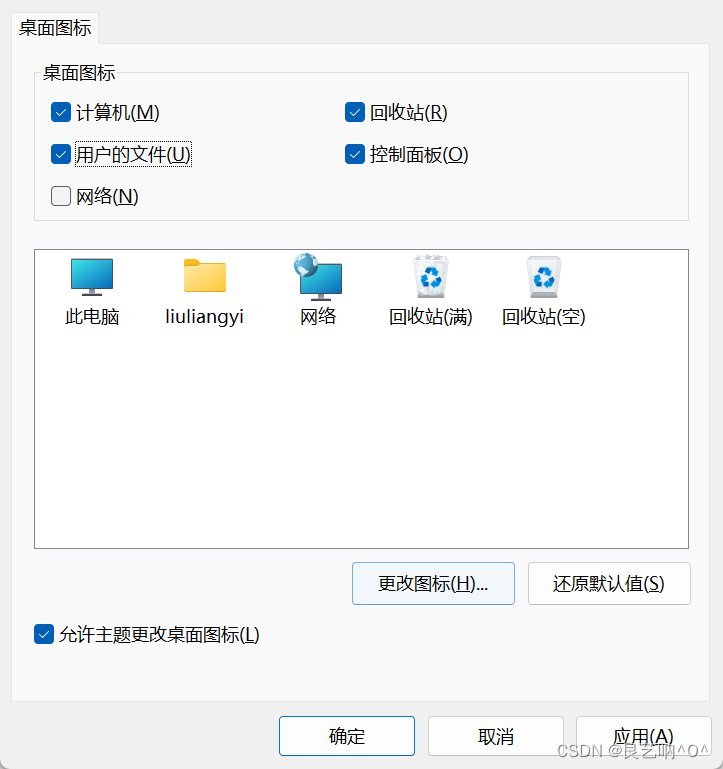Uncheck the 用户的文件(U) checkbox

(x=61, y=154)
